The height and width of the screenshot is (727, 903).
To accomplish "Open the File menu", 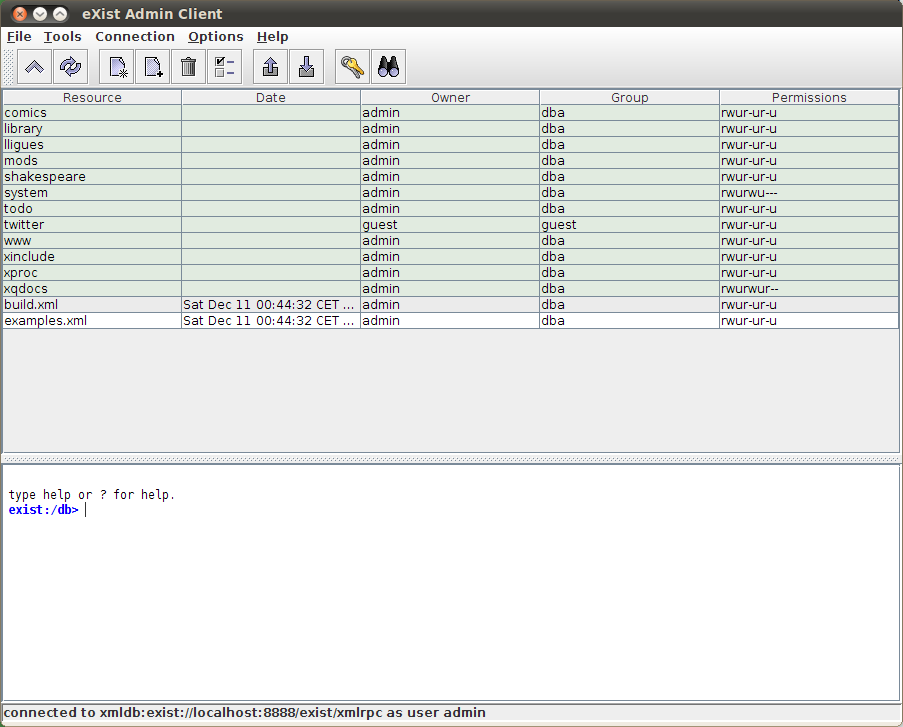I will tap(19, 37).
